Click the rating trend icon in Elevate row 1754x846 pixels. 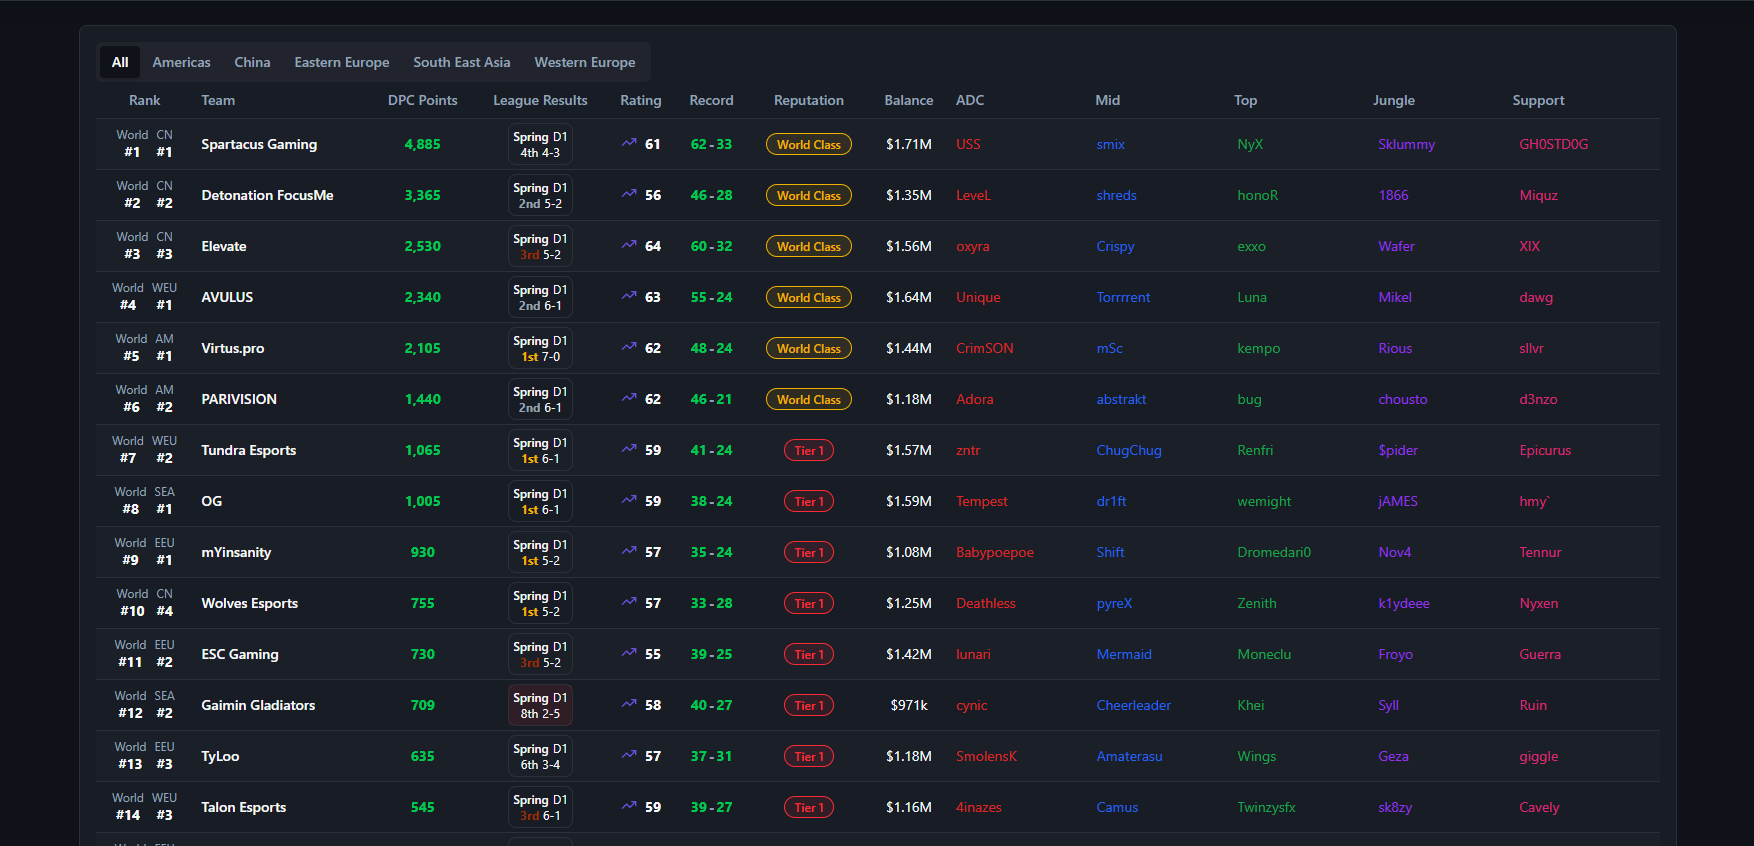(x=628, y=245)
